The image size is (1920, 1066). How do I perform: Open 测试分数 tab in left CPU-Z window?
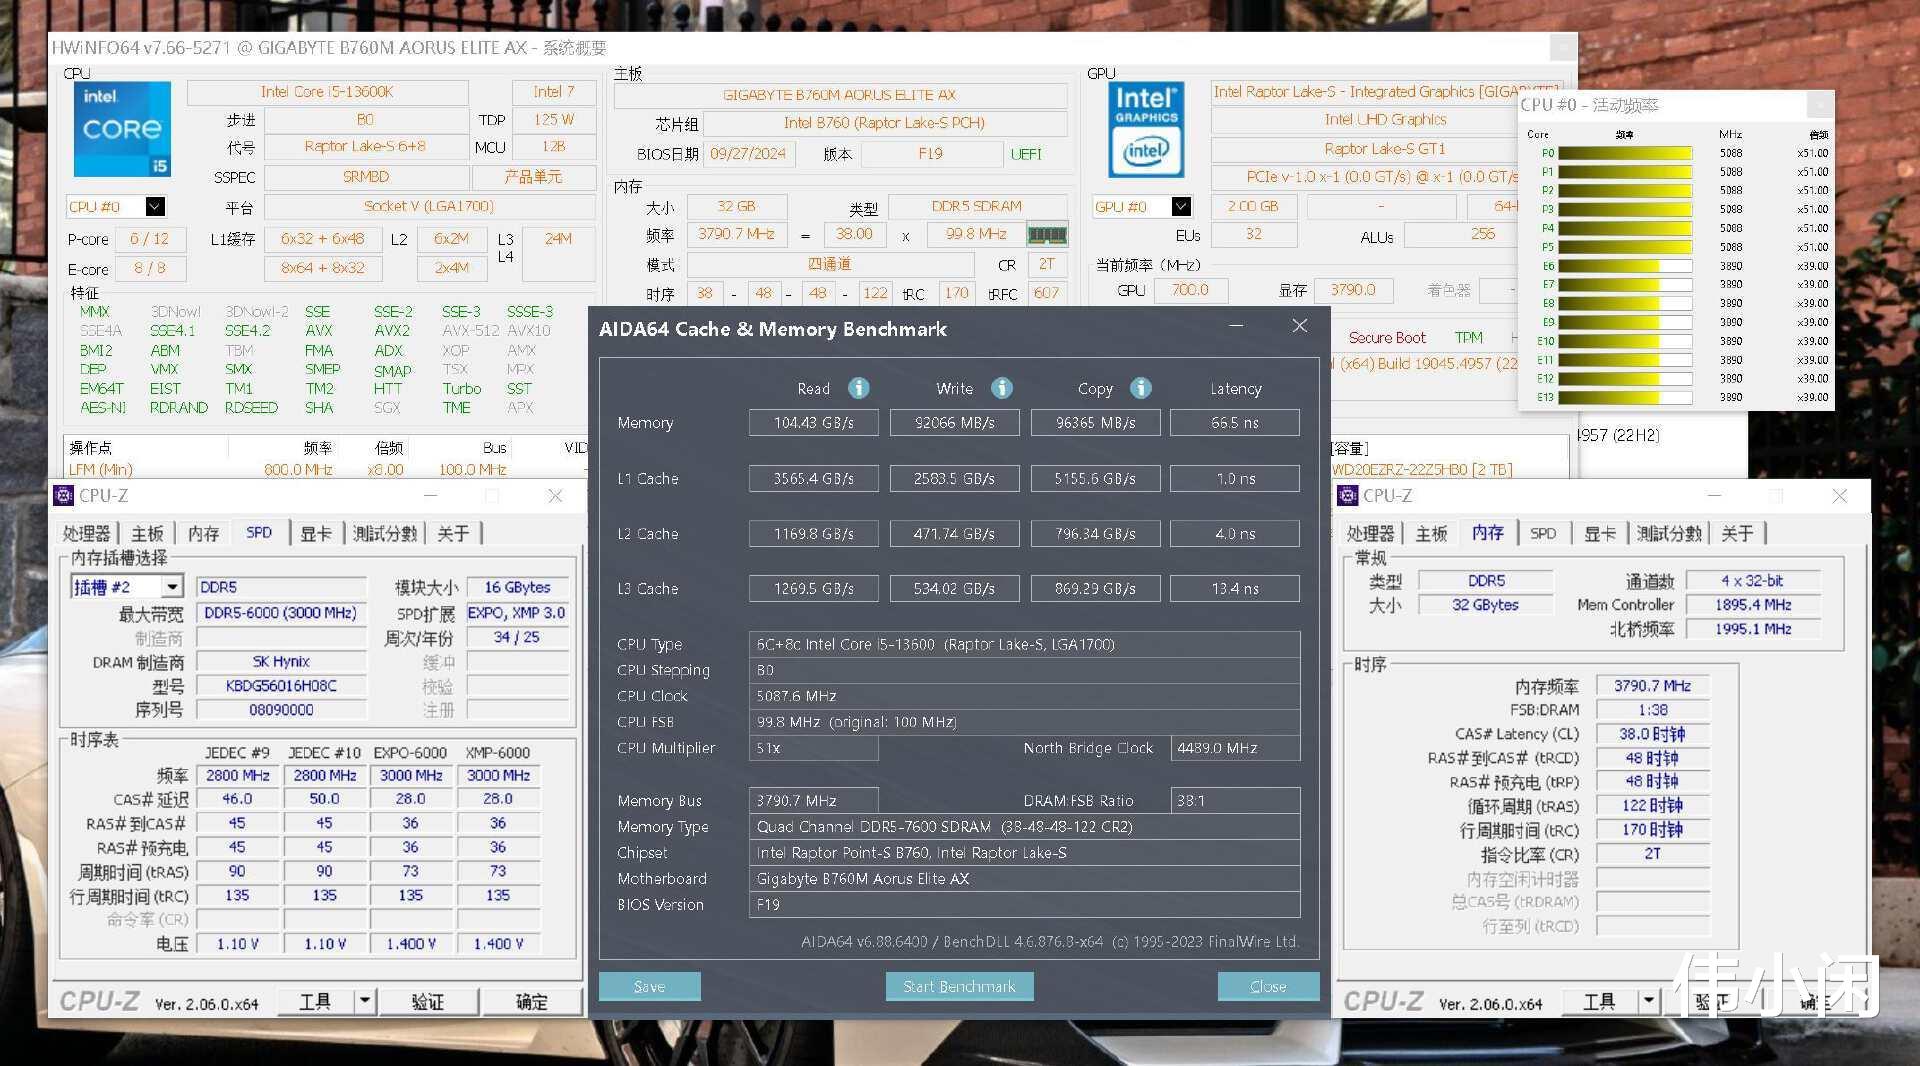(385, 533)
